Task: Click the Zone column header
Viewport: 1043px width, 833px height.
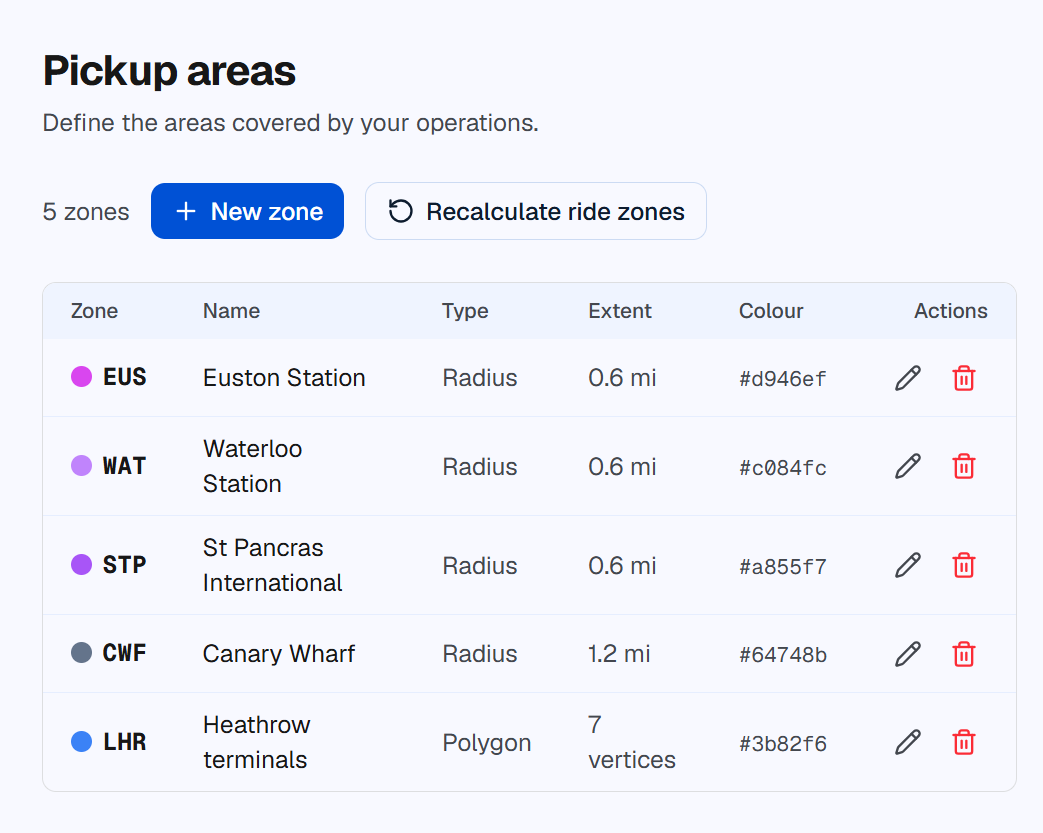Action: coord(94,311)
